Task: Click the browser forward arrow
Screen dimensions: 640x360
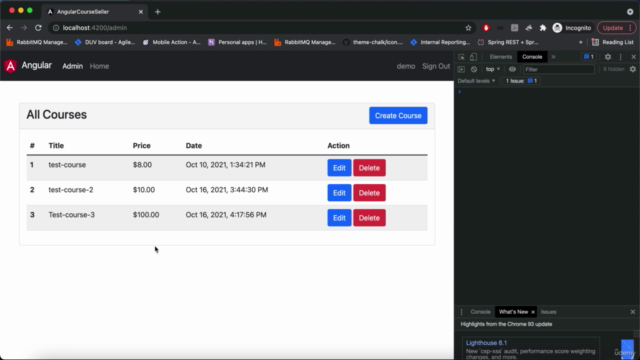Action: point(24,28)
